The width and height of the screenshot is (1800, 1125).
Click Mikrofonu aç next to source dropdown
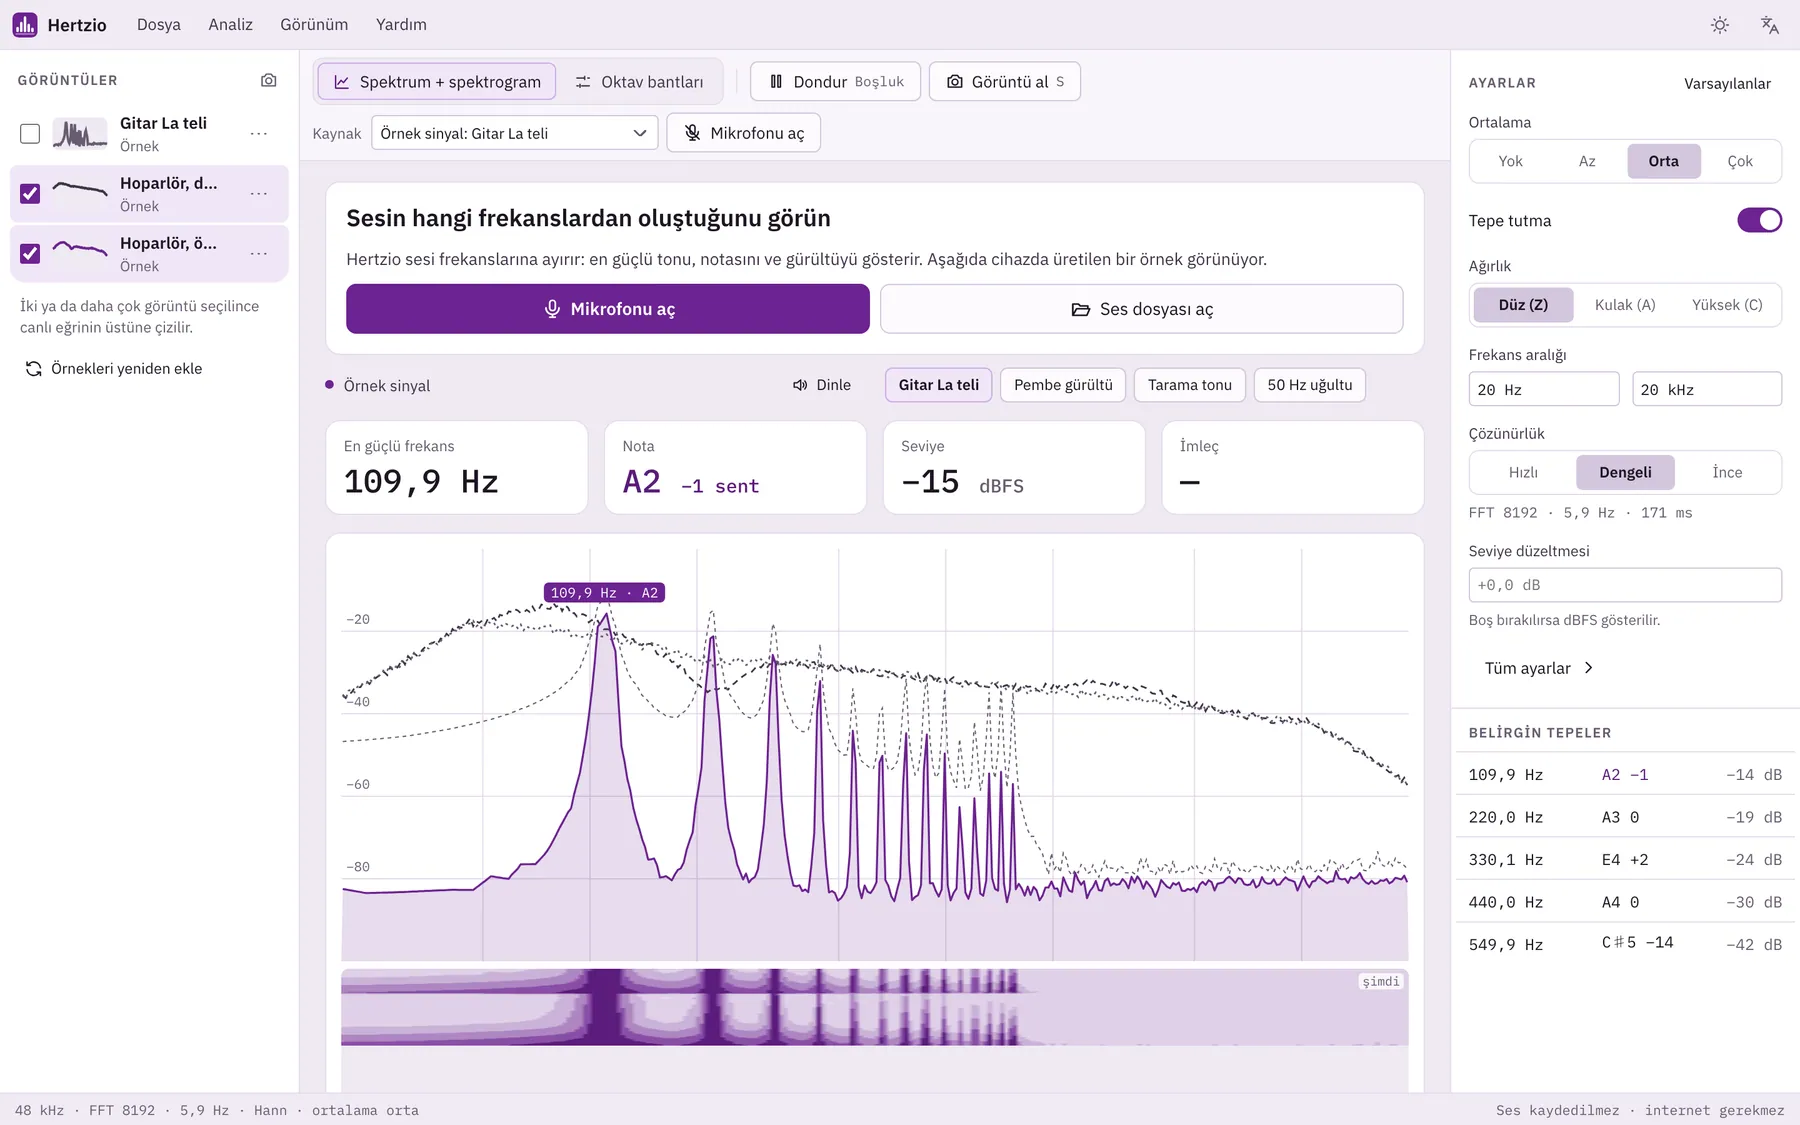(x=744, y=133)
